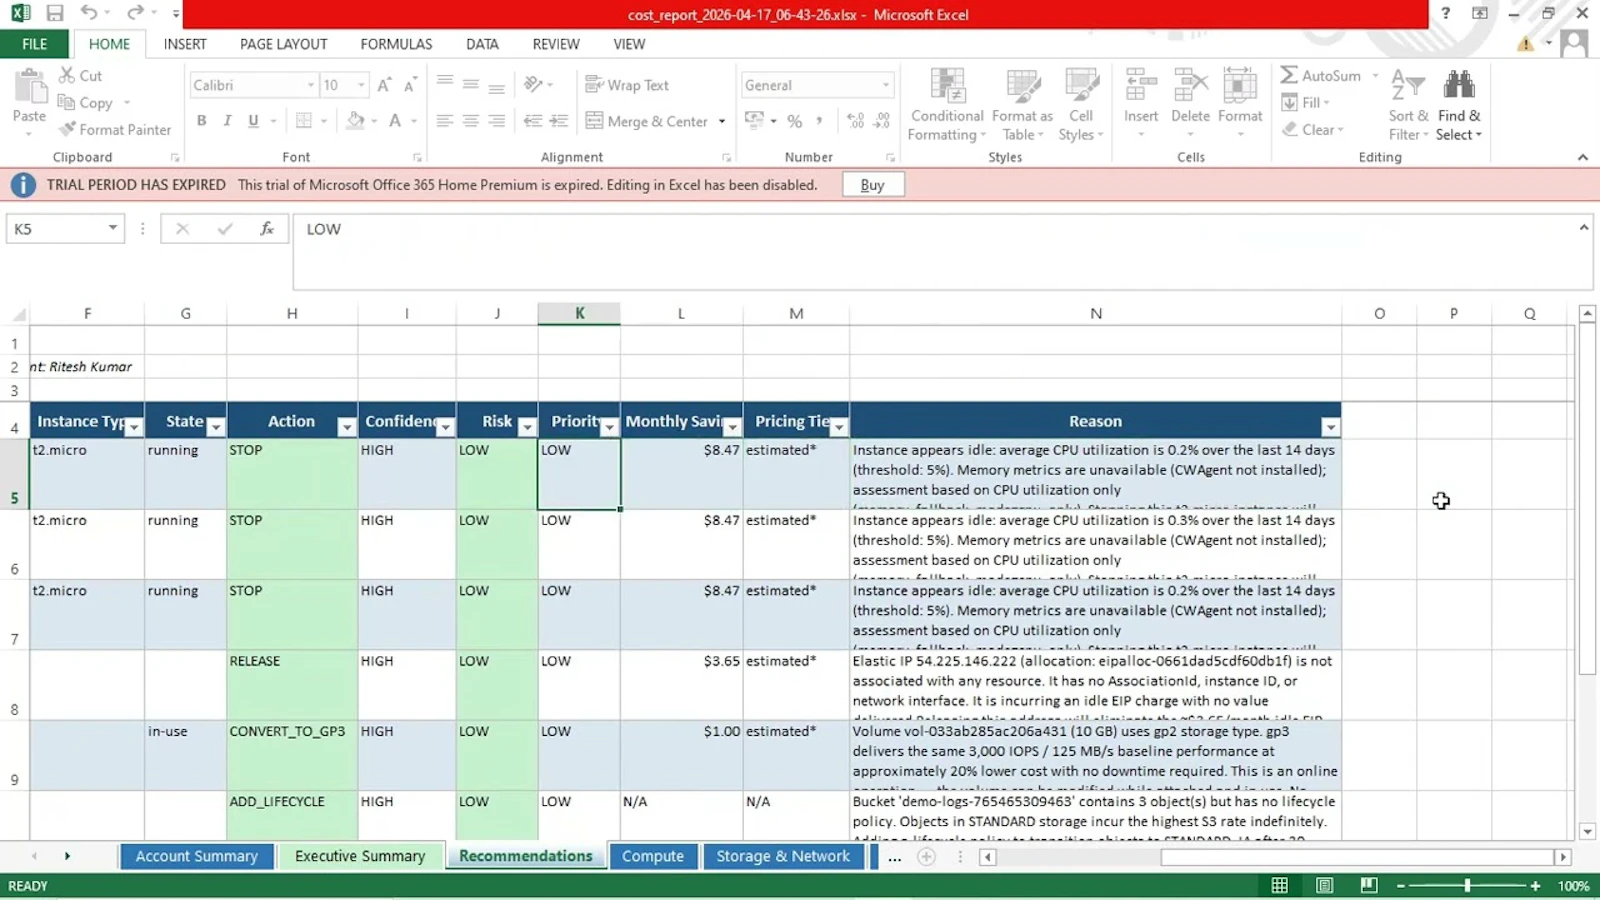This screenshot has width=1600, height=900.
Task: Click the Font Color letter A
Action: 395,120
